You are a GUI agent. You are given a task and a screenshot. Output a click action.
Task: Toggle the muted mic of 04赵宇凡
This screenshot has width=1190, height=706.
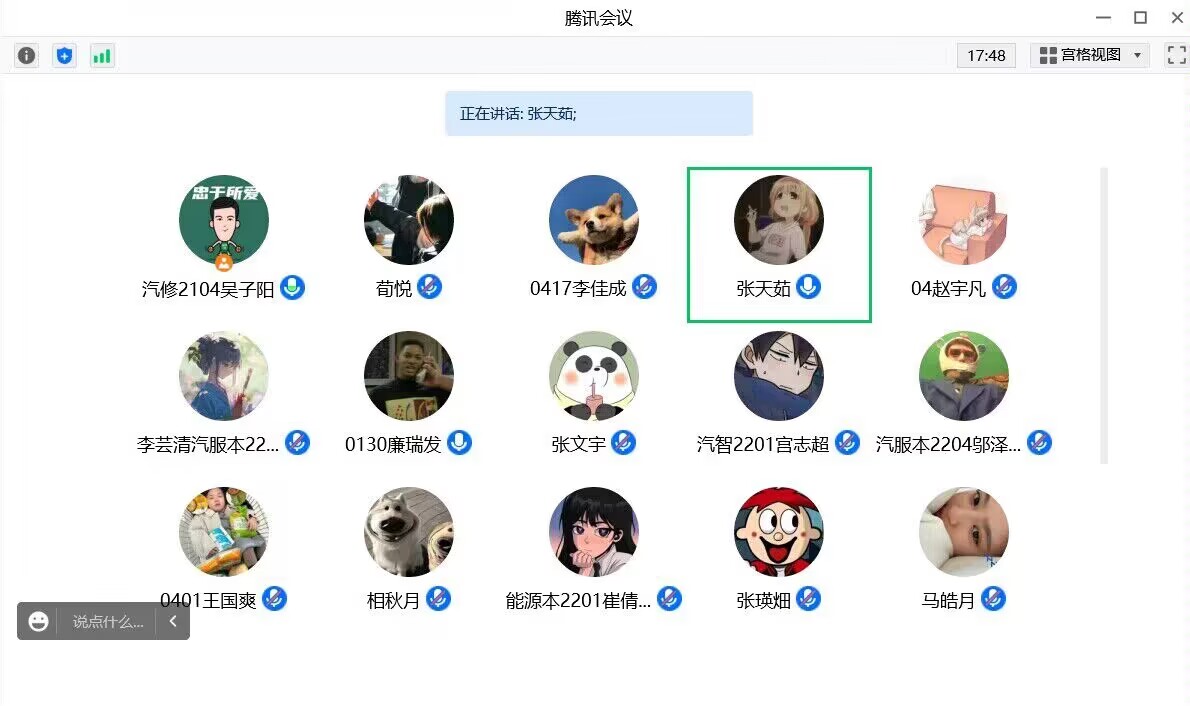point(1004,287)
